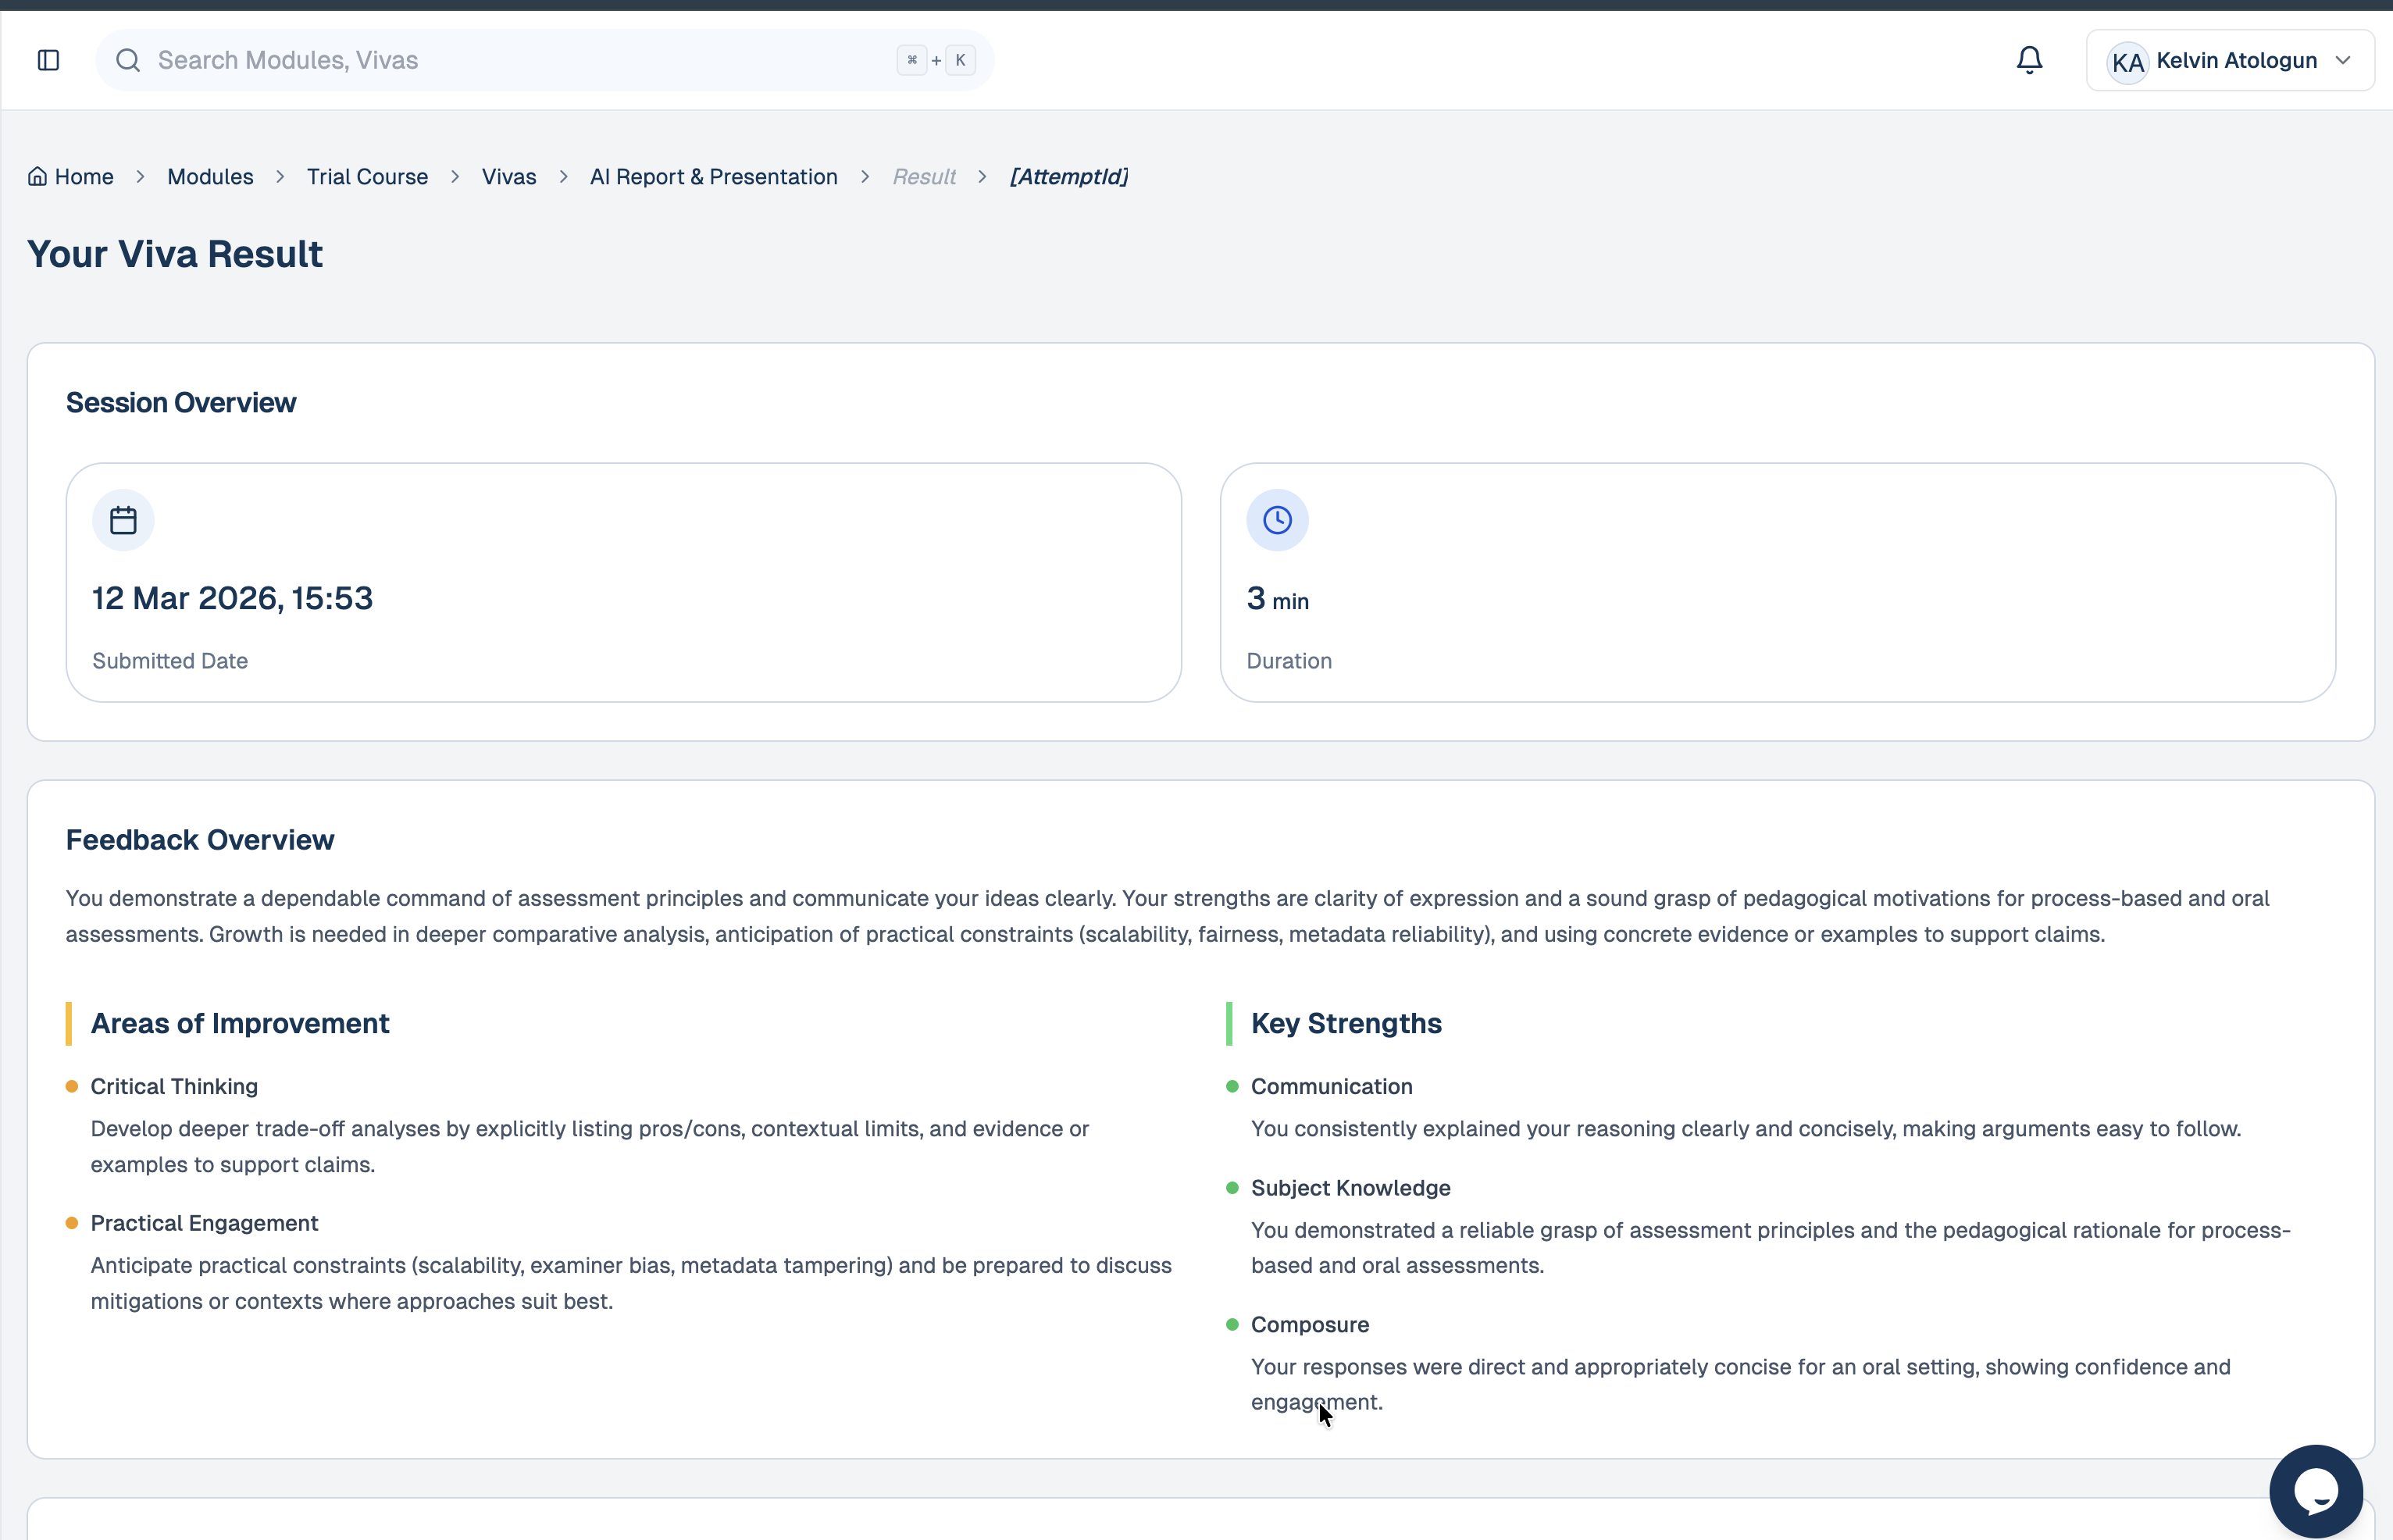Click the Result breadcrumb
This screenshot has height=1540, width=2393.
[924, 177]
